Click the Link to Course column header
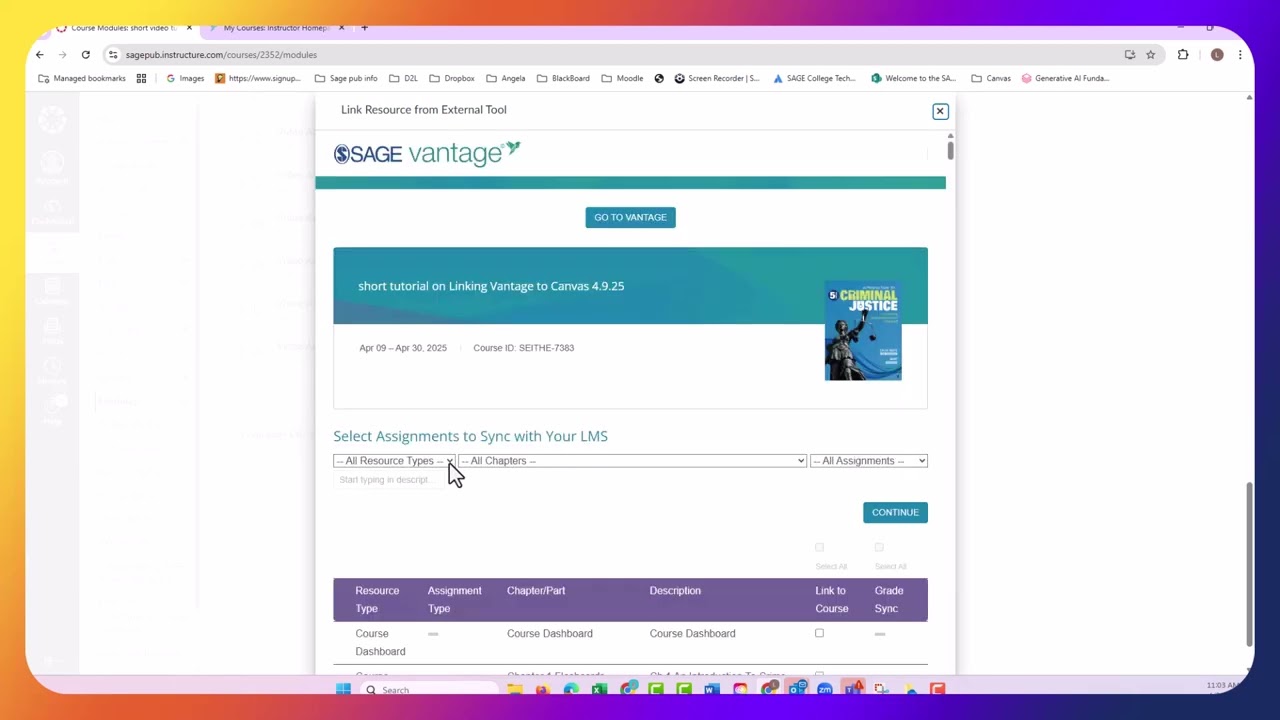Screen dimensions: 1280x720 click(x=831, y=599)
